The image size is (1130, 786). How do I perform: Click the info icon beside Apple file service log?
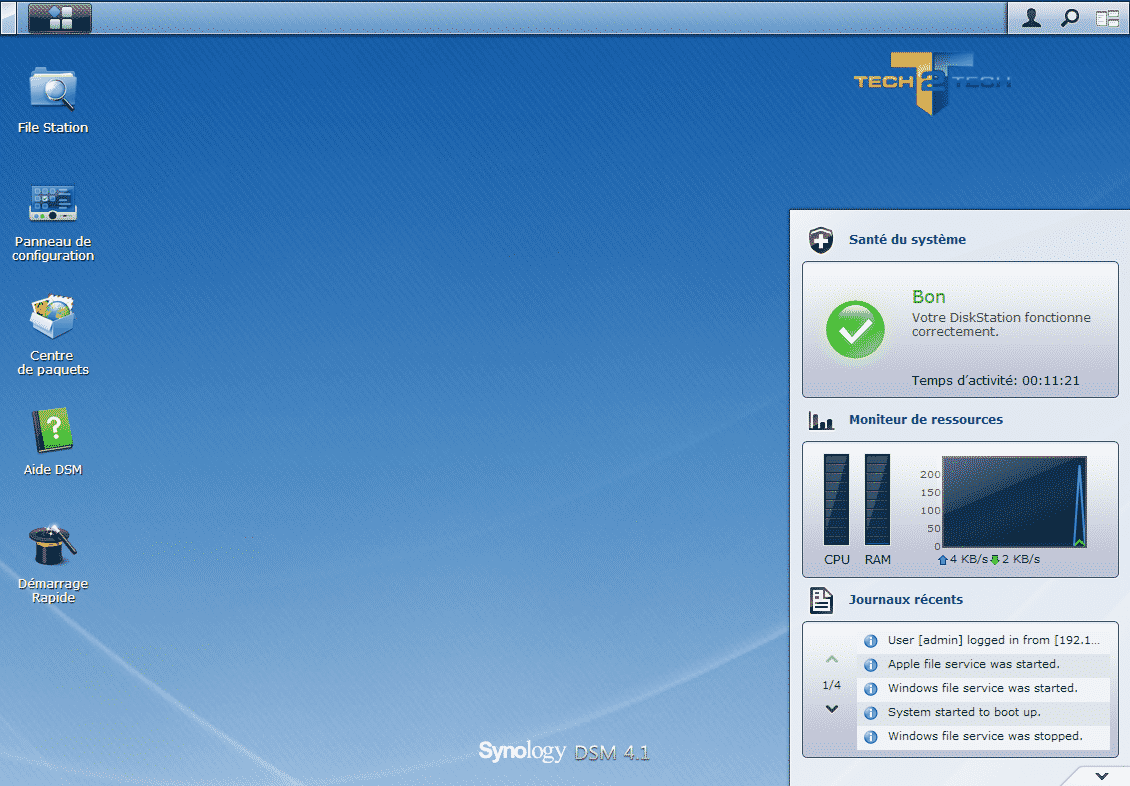pyautogui.click(x=871, y=664)
